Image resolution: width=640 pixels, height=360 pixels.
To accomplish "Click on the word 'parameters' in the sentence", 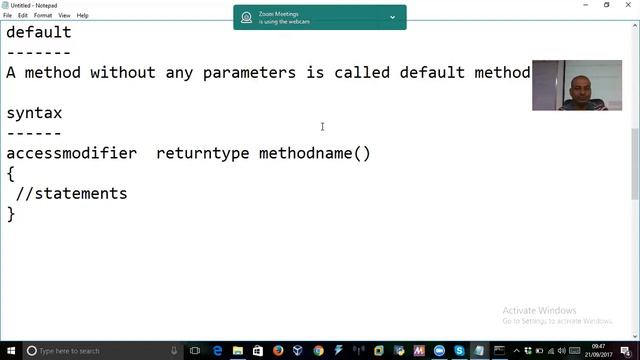I will [x=249, y=73].
